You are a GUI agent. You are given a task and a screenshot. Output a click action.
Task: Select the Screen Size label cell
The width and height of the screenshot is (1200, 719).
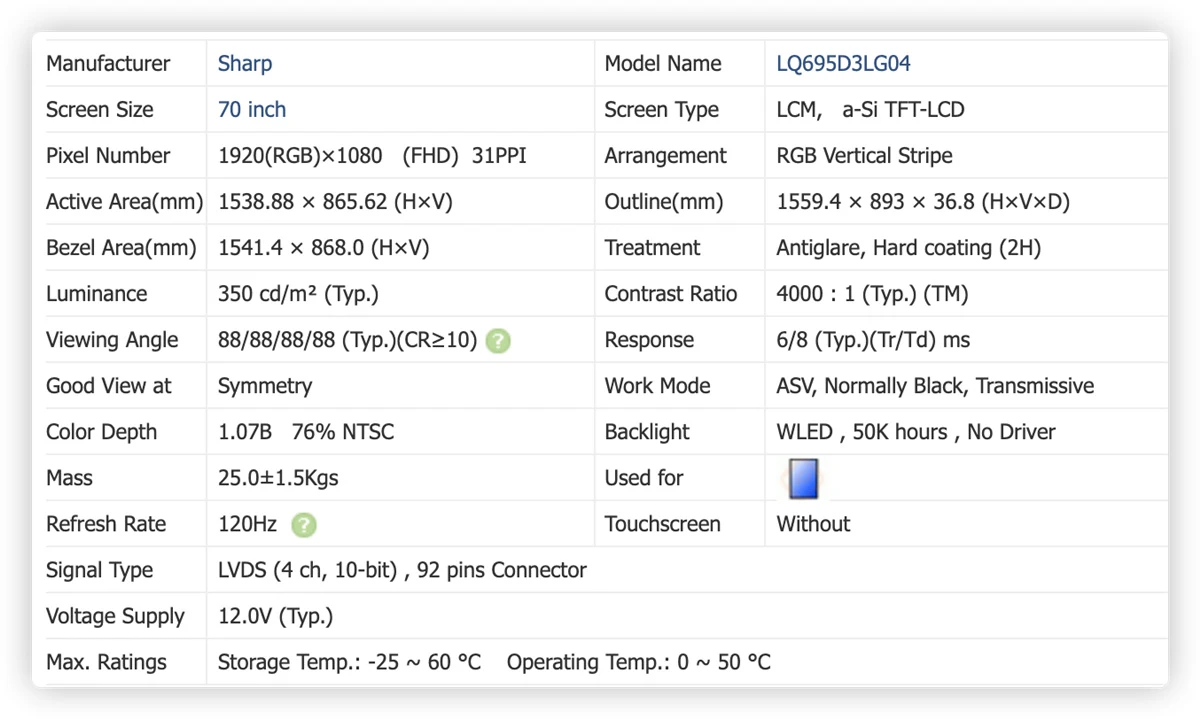point(100,109)
